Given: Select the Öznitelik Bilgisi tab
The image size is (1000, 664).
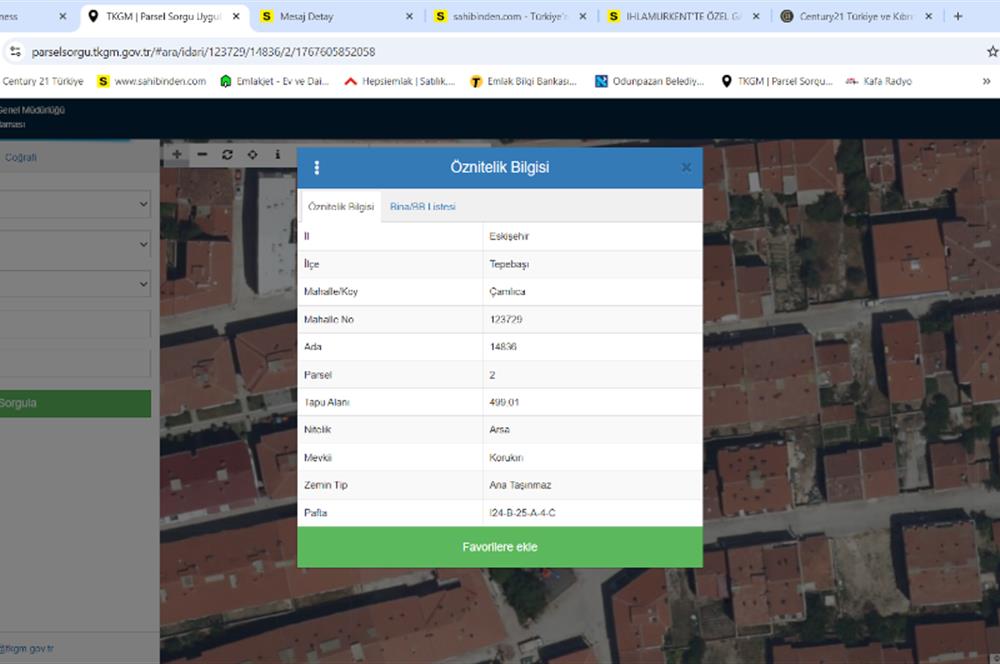Looking at the screenshot, I should 341,207.
